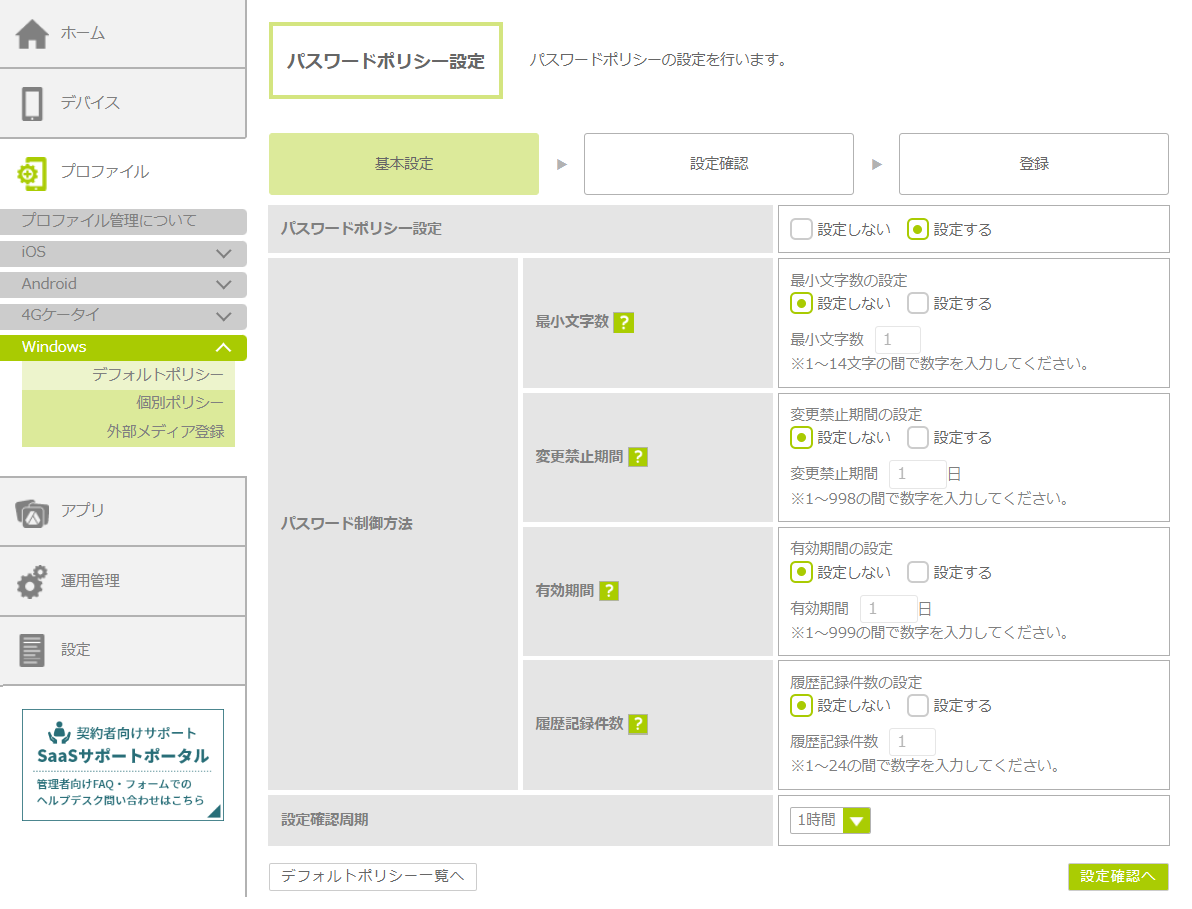Click the 変更禁止期間 days input field
Viewport: 1192px width, 909px height.
pos(916,474)
